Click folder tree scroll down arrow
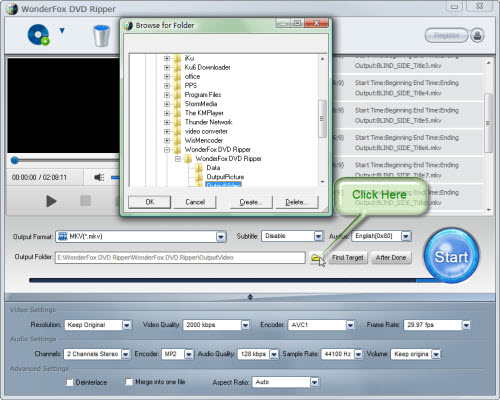 322,182
